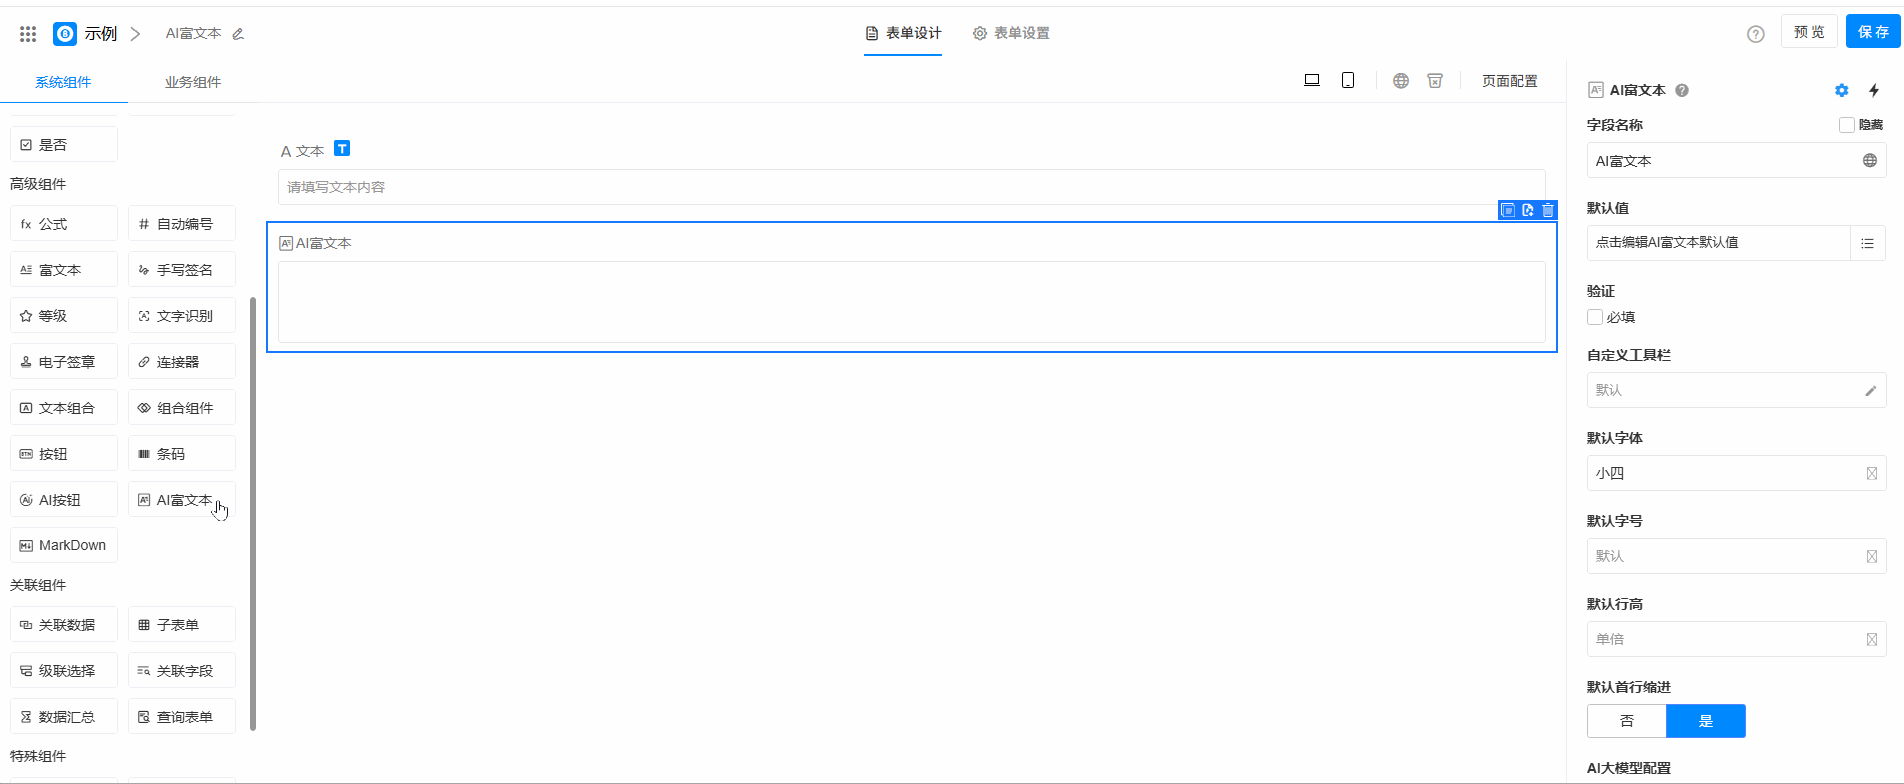Open the blue gear settings icon
This screenshot has height=784, width=1904.
[x=1842, y=90]
